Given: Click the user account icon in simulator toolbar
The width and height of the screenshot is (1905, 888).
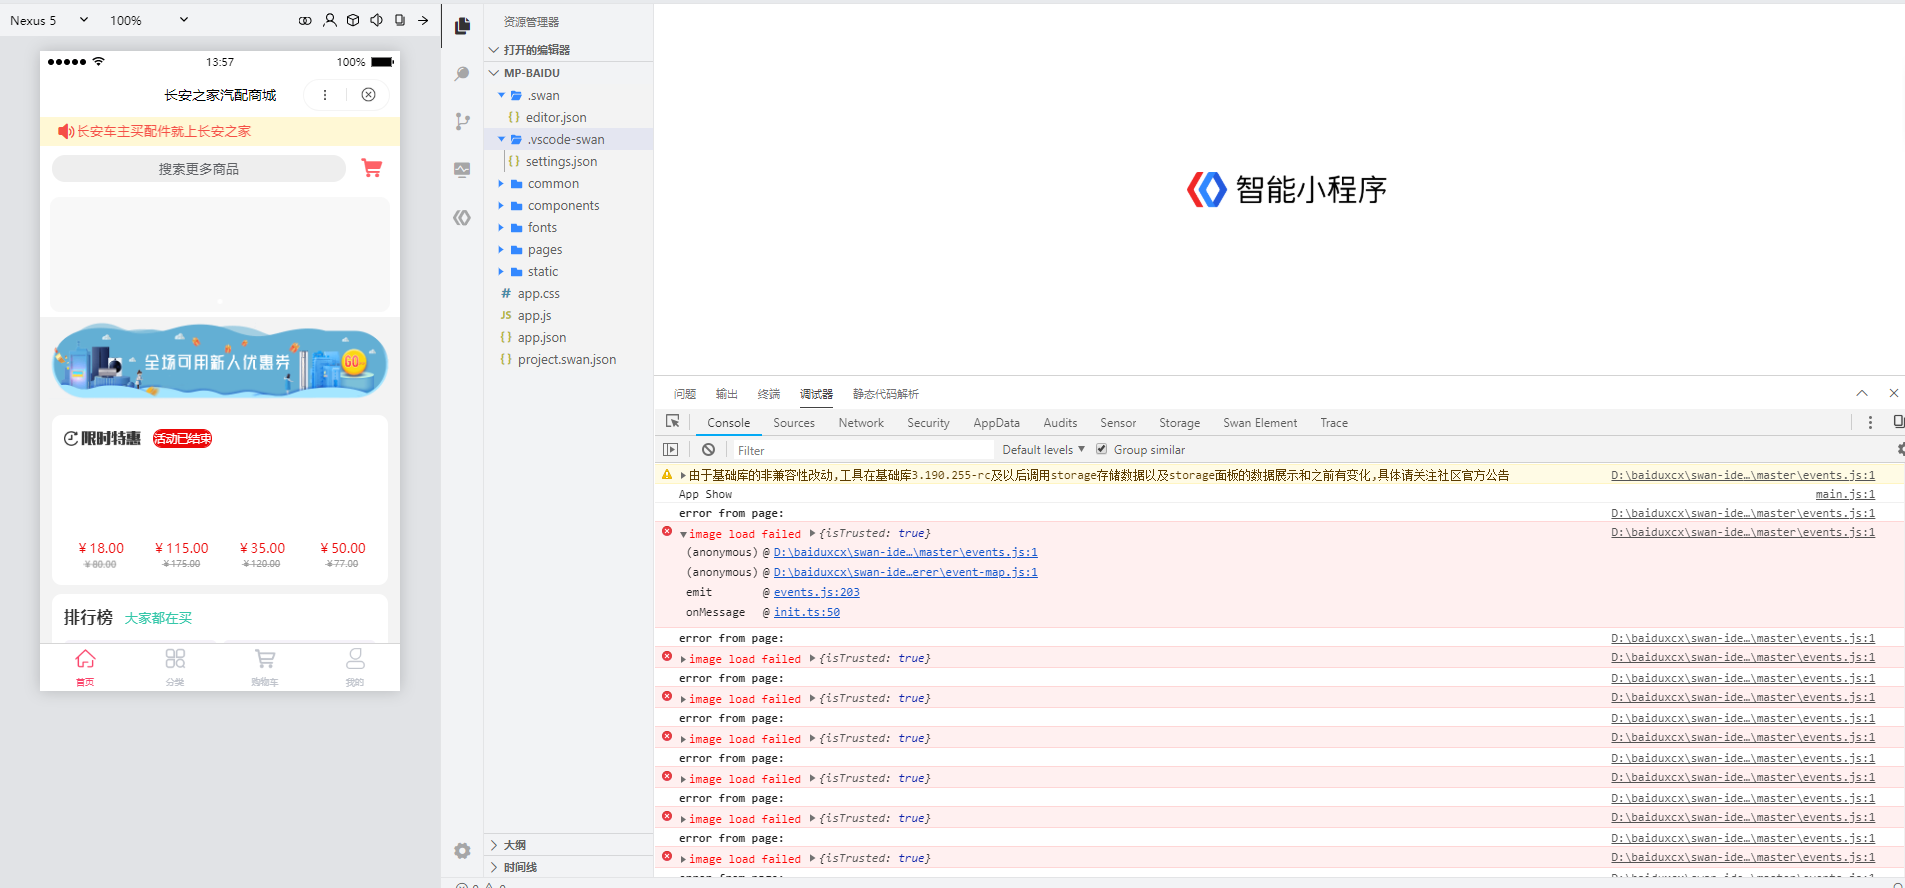Looking at the screenshot, I should [x=330, y=20].
